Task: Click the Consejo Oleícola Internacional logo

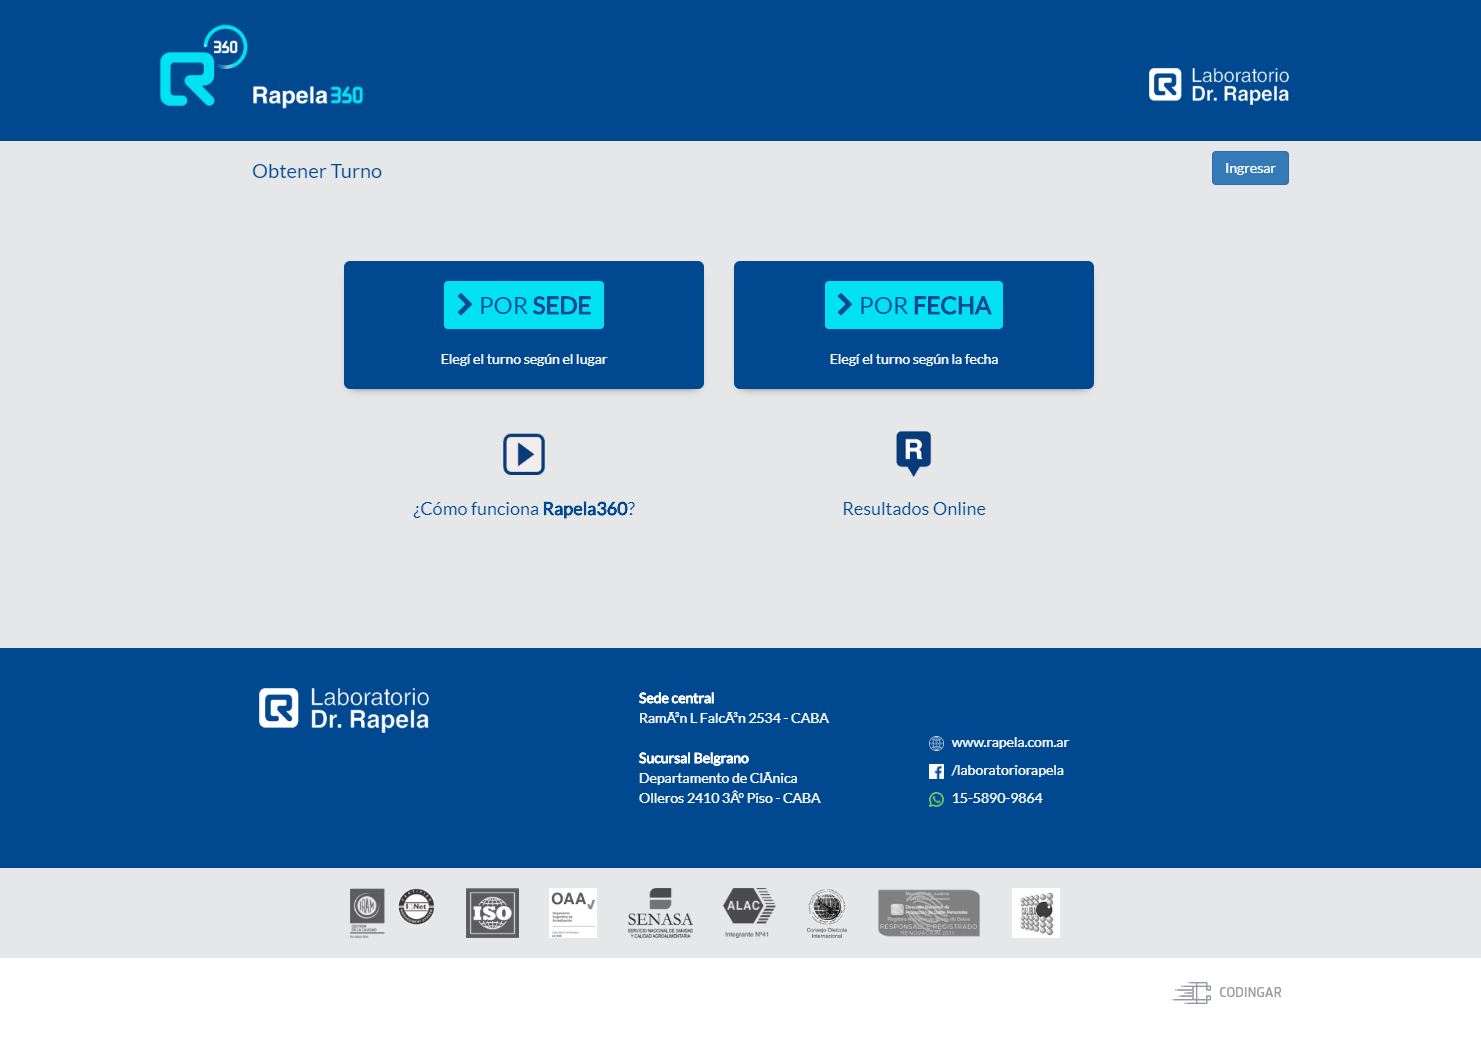Action: coord(827,913)
